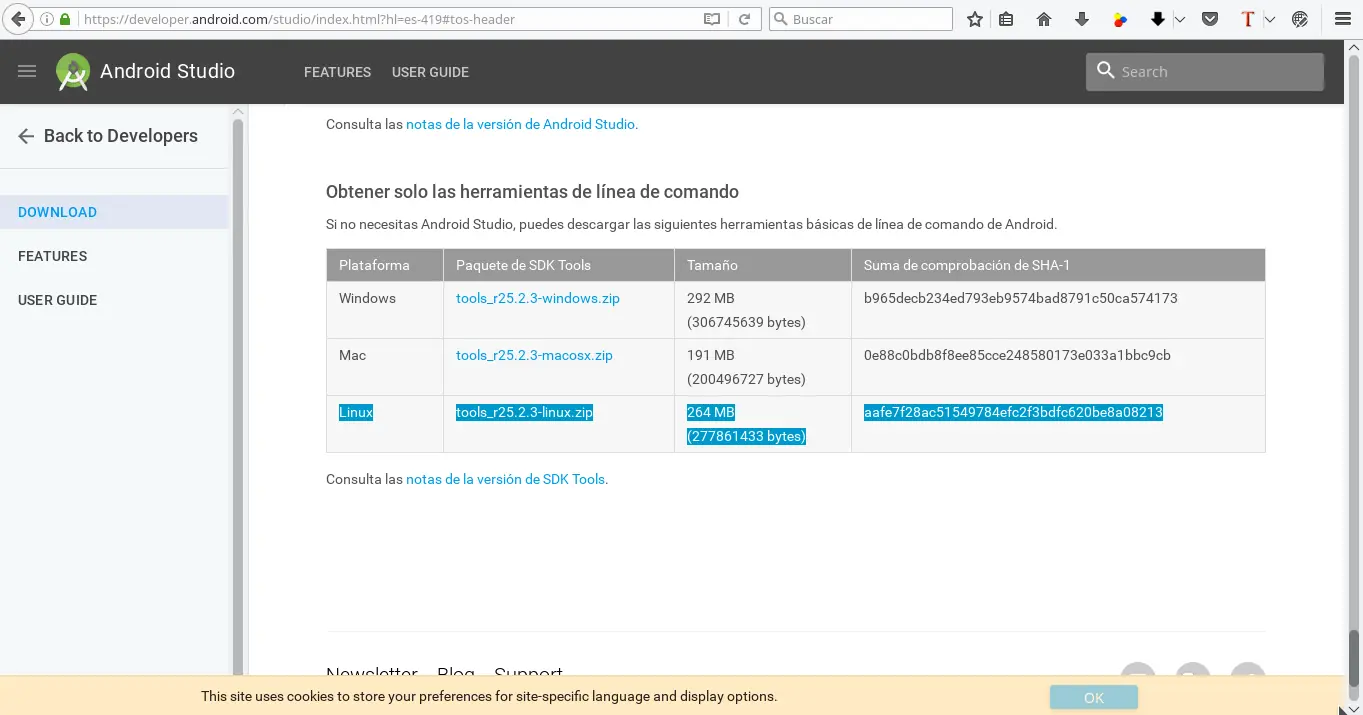Download tools_r25.2.3-macosx.zip

(x=534, y=355)
